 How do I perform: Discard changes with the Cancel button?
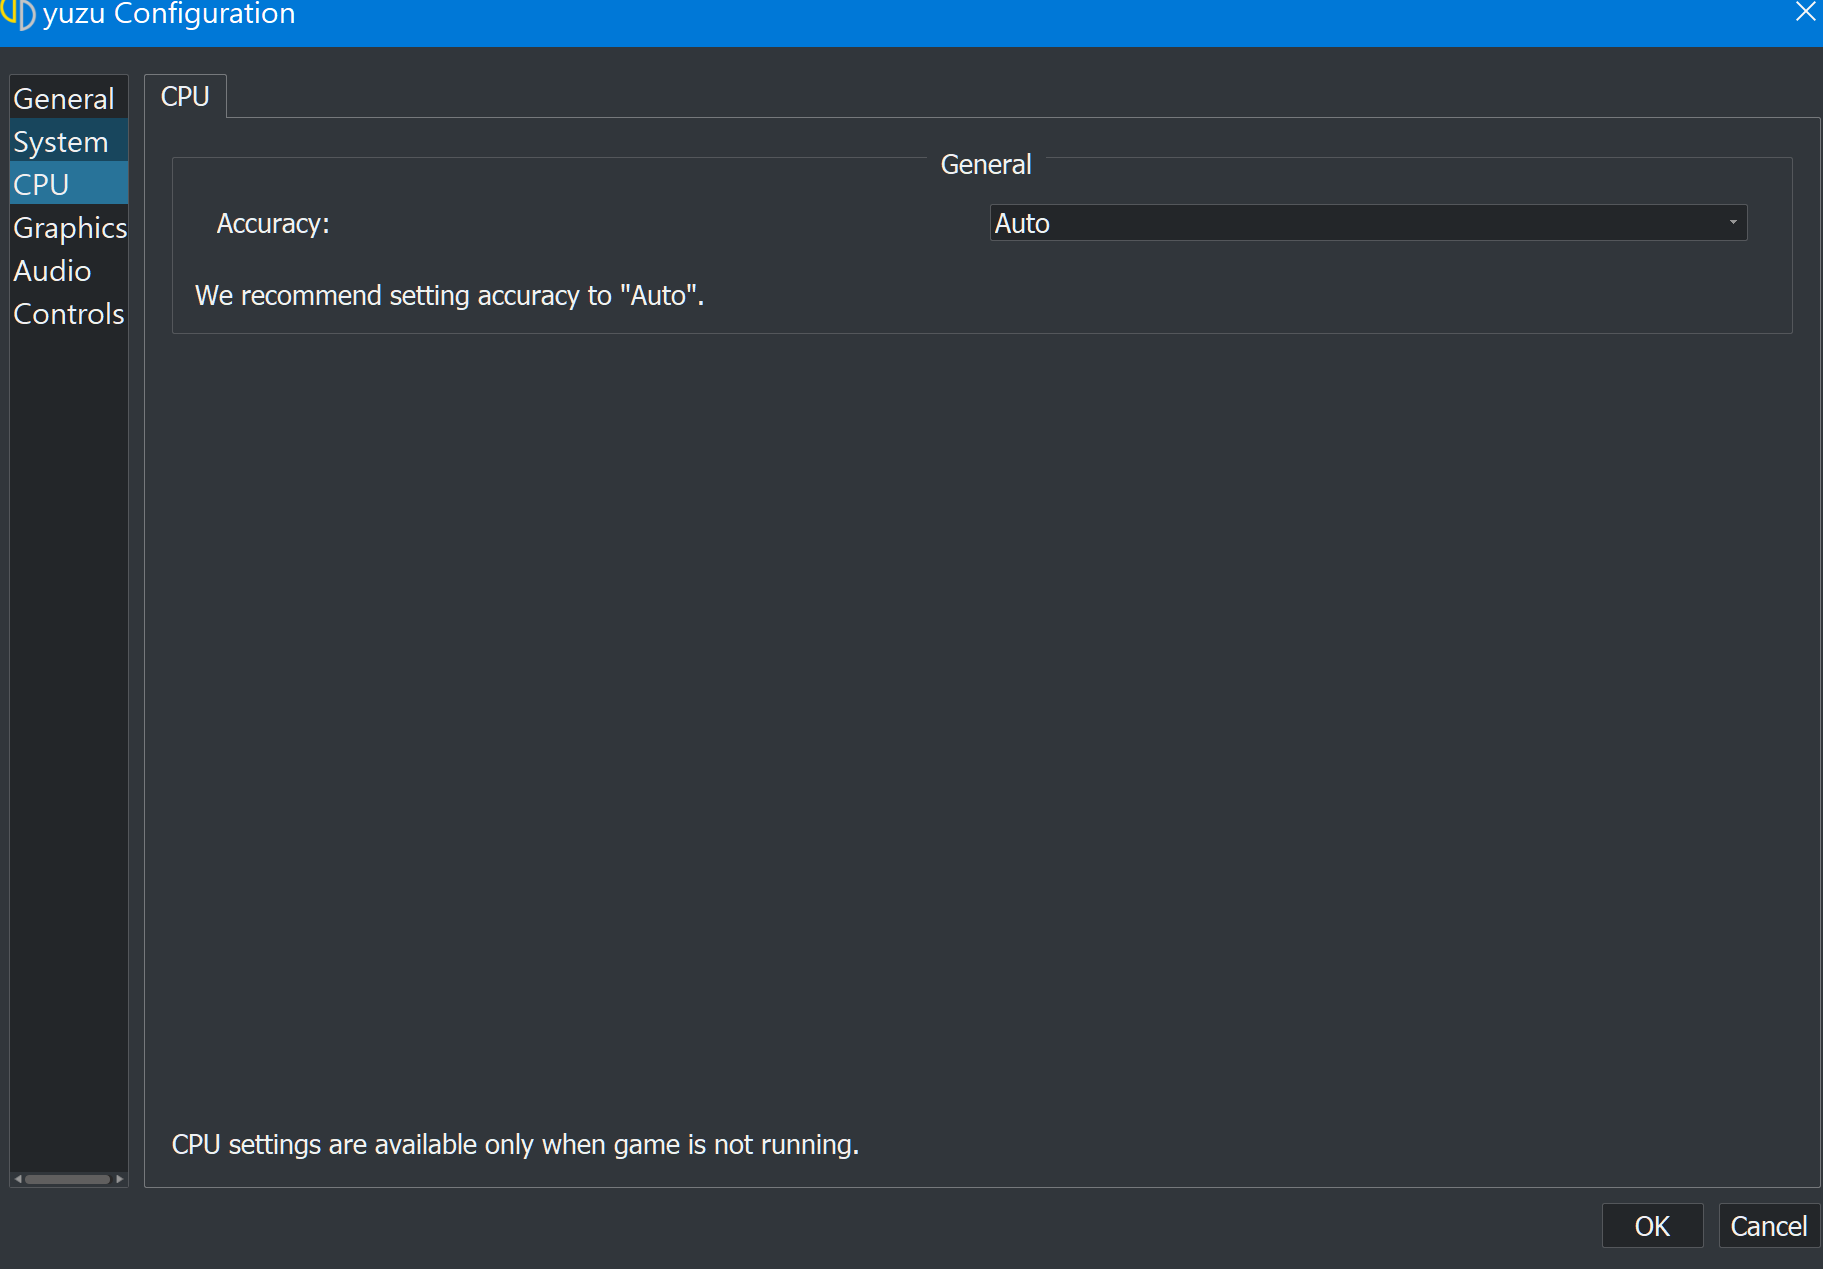(x=1768, y=1226)
